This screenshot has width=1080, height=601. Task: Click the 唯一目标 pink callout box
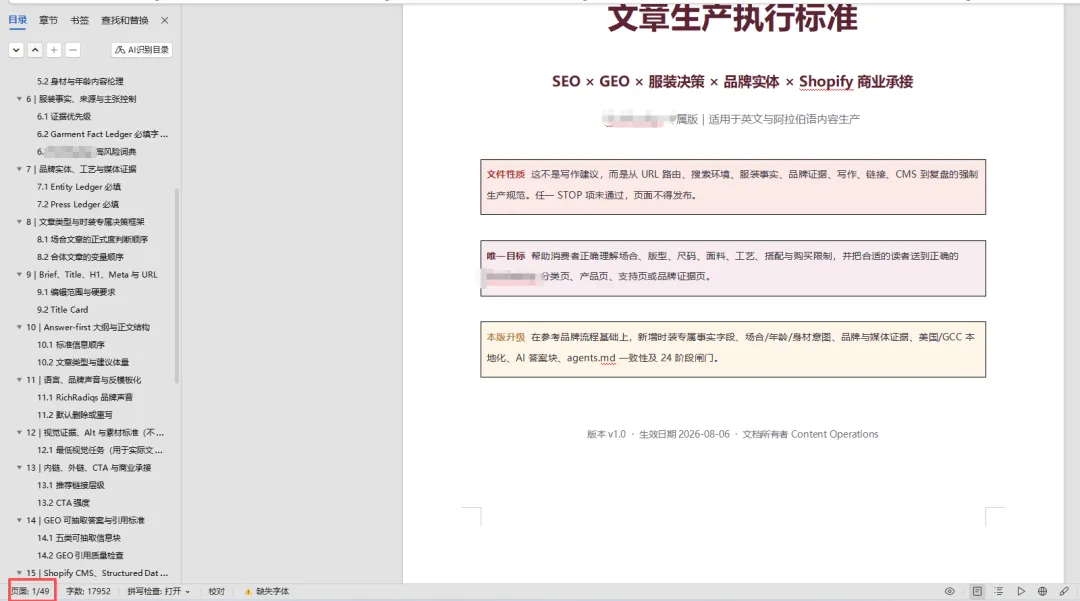click(733, 268)
